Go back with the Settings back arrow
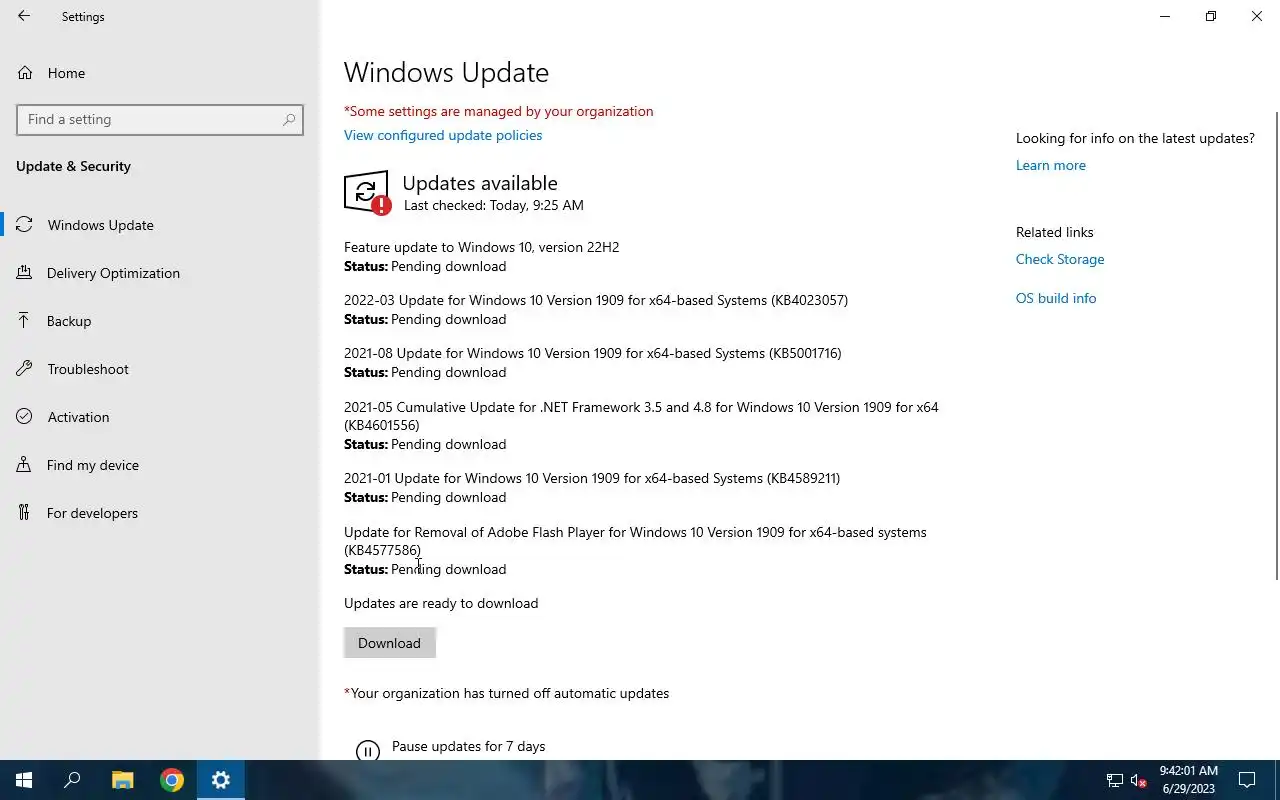 pyautogui.click(x=24, y=16)
